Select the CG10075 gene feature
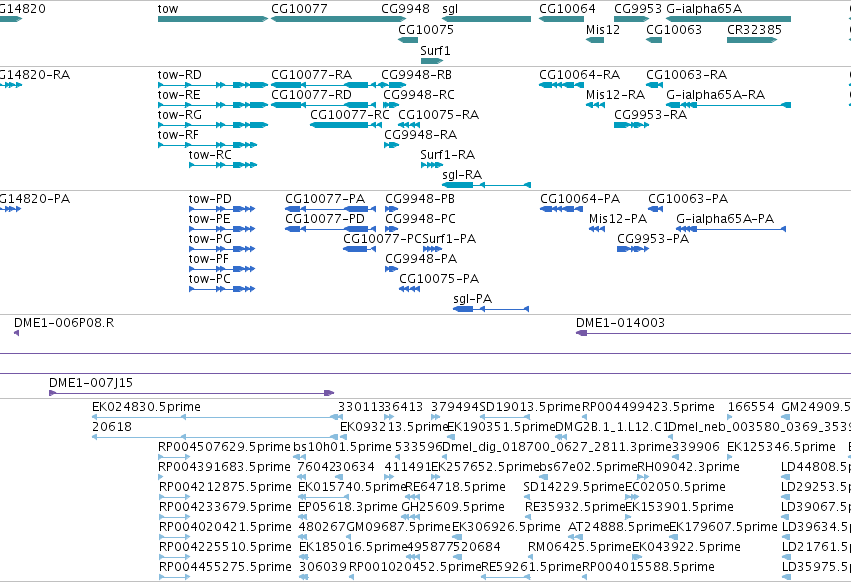This screenshot has height=582, width=851. click(x=408, y=40)
